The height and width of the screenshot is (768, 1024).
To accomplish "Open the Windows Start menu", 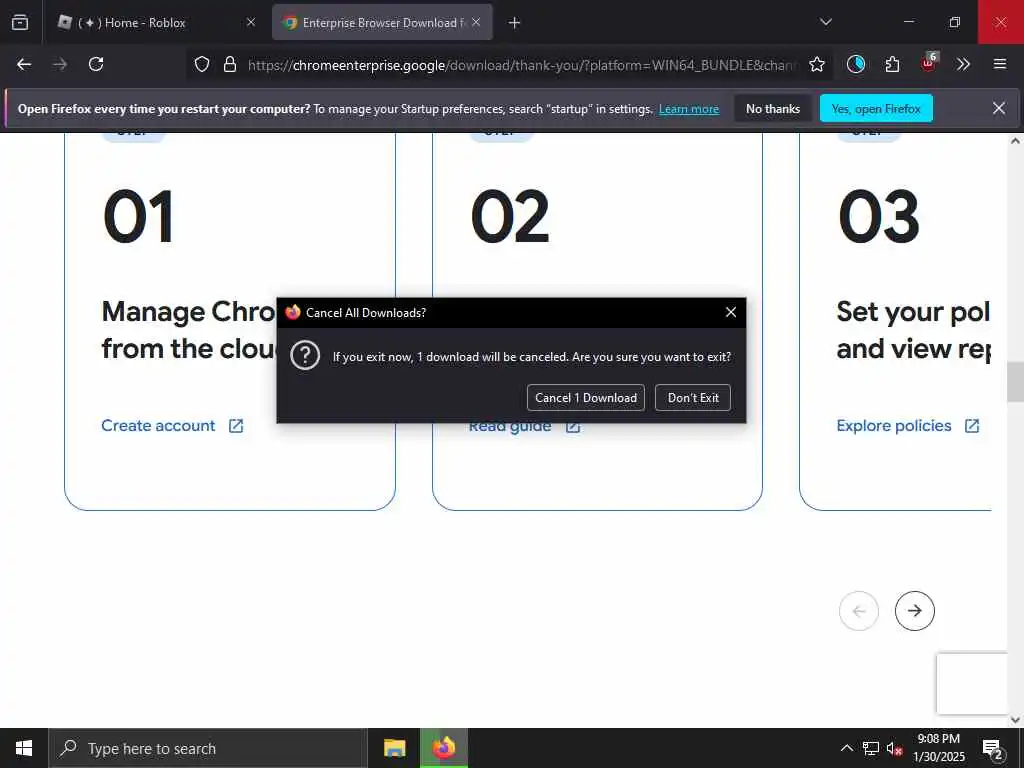I will 24,748.
